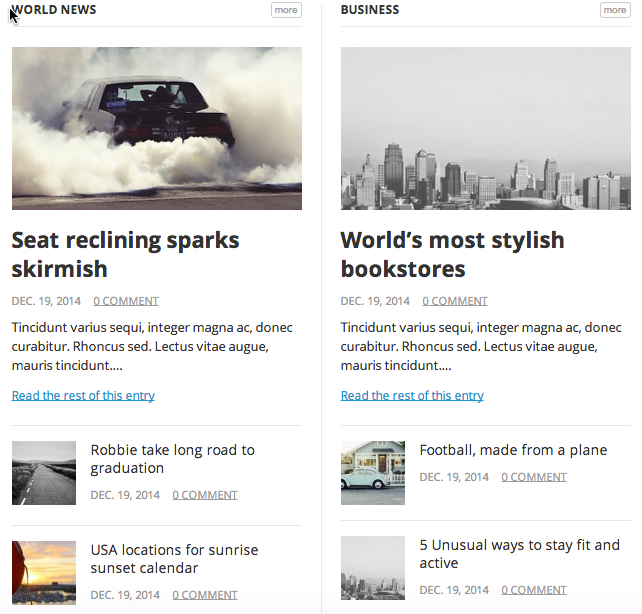Screen dimensions: 642x614
Task: Open 'USA locations for sunrise sunset calendar'
Action: (x=174, y=559)
